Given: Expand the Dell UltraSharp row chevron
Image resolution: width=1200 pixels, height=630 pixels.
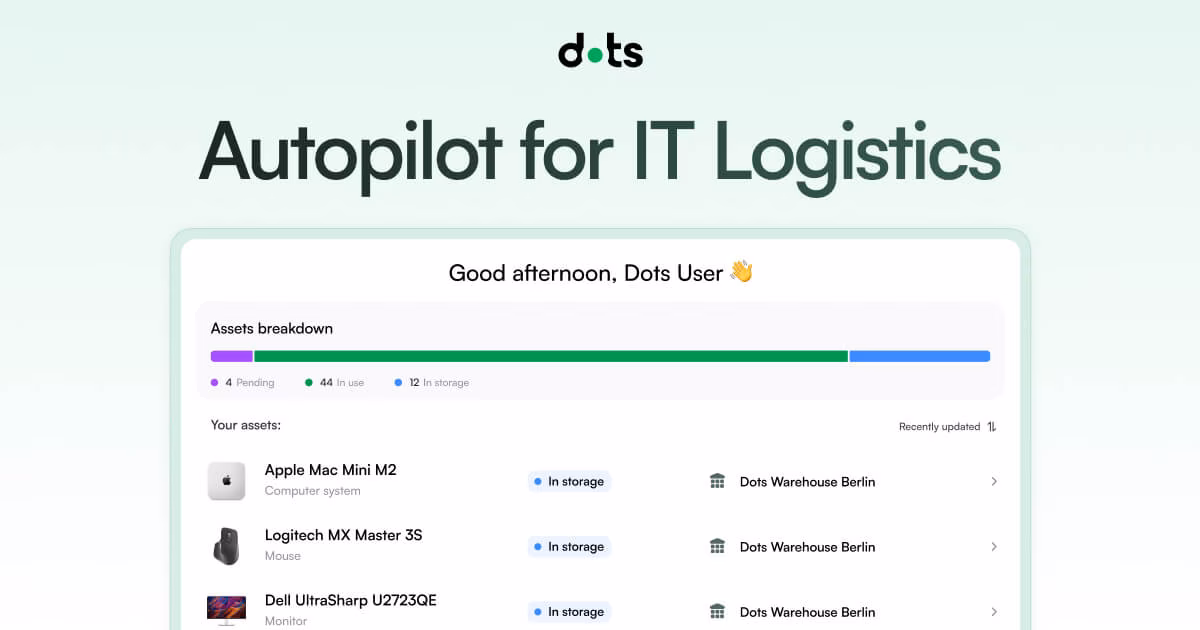Looking at the screenshot, I should point(994,611).
